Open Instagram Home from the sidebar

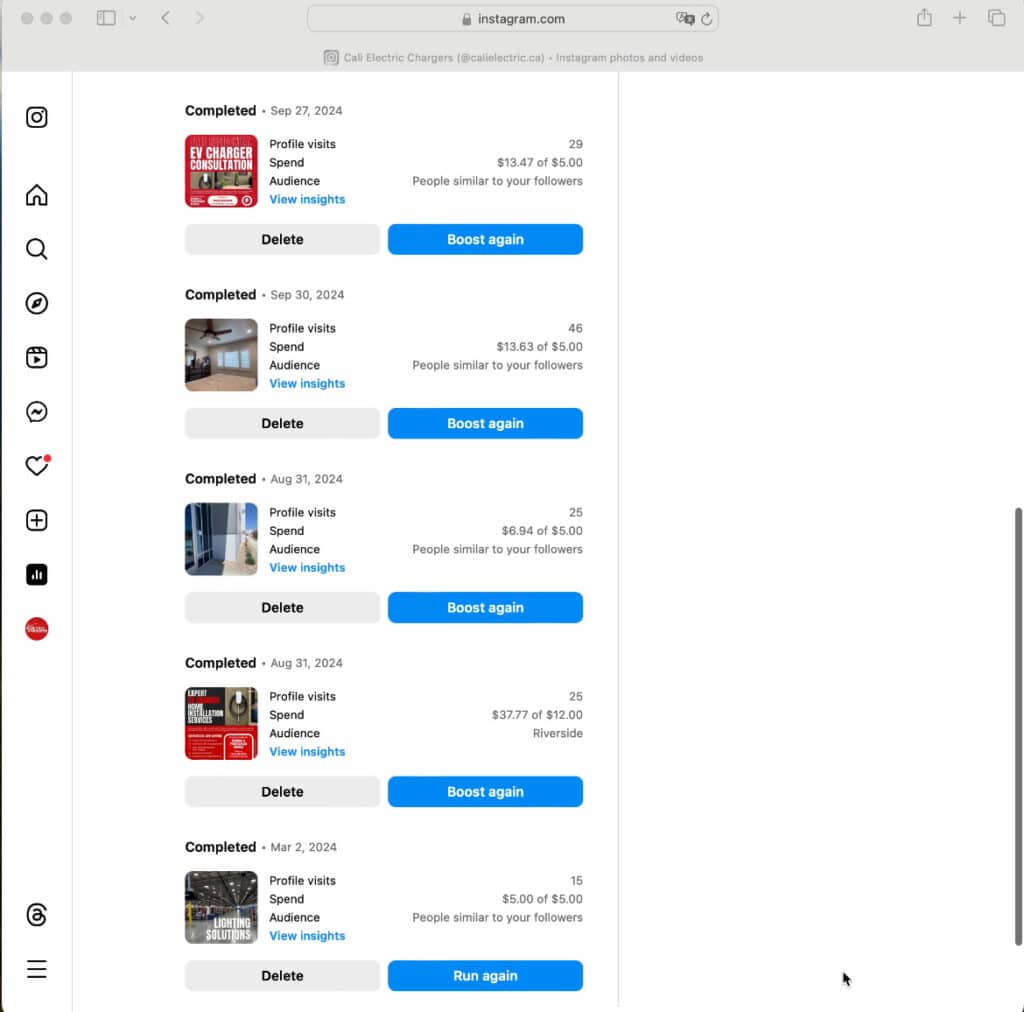pos(37,195)
